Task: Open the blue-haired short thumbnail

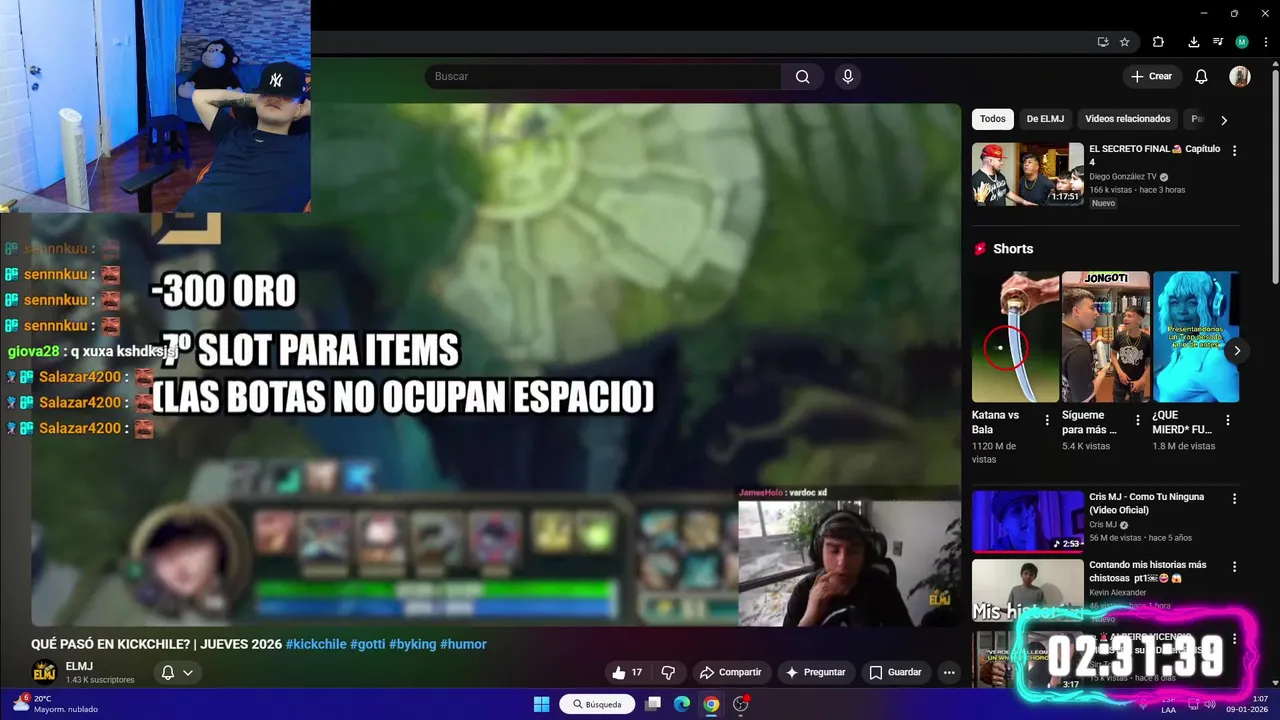Action: coord(1196,337)
